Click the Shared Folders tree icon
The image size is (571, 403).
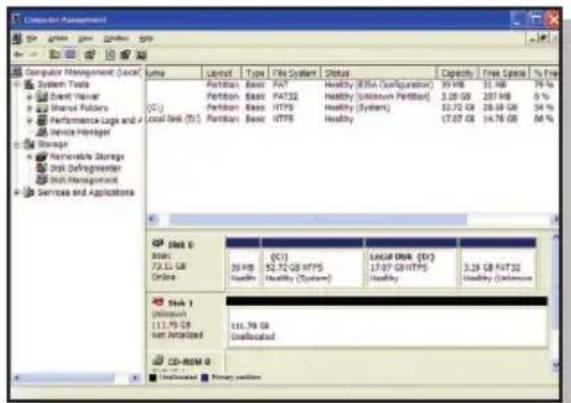(x=43, y=108)
